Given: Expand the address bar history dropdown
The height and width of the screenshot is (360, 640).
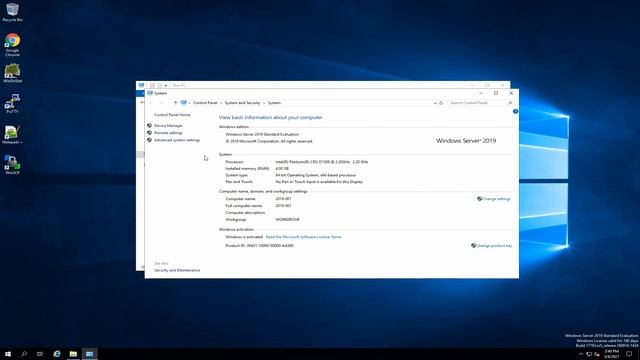Looking at the screenshot, I should pos(435,103).
